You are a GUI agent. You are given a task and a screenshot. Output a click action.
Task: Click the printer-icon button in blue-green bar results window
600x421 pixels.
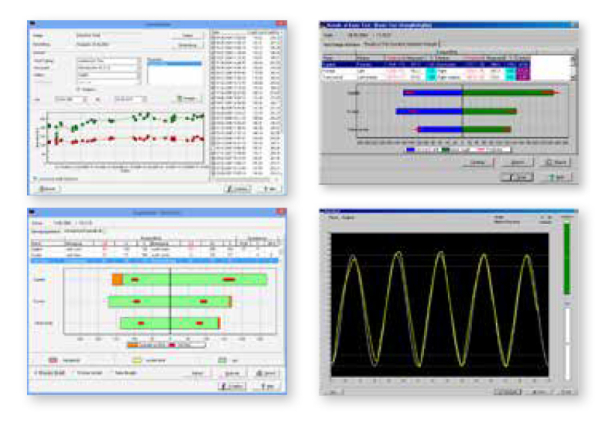tap(556, 162)
